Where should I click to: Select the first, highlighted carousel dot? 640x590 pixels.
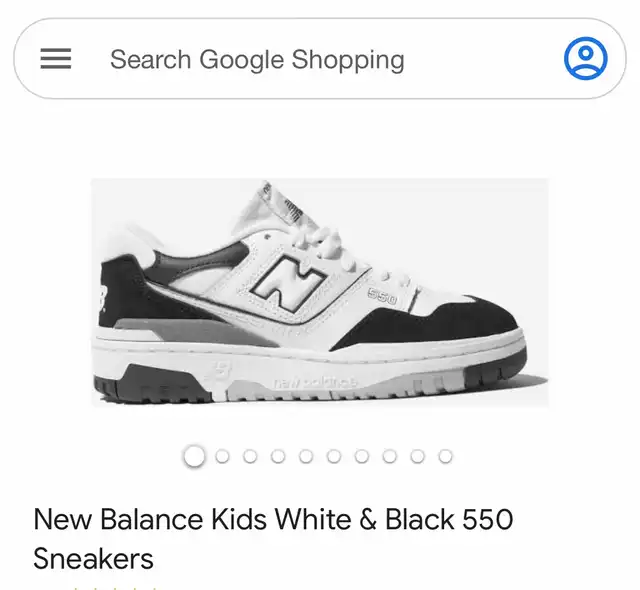(194, 457)
